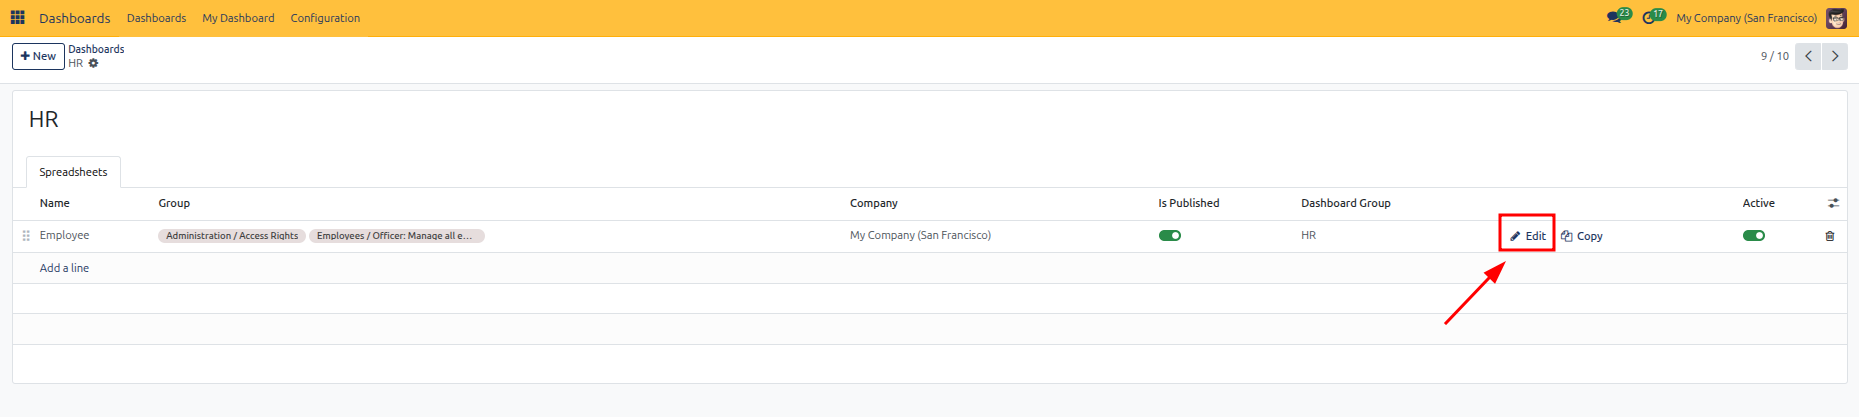1859x417 pixels.
Task: Open the column options adjust icon
Action: pos(1833,203)
